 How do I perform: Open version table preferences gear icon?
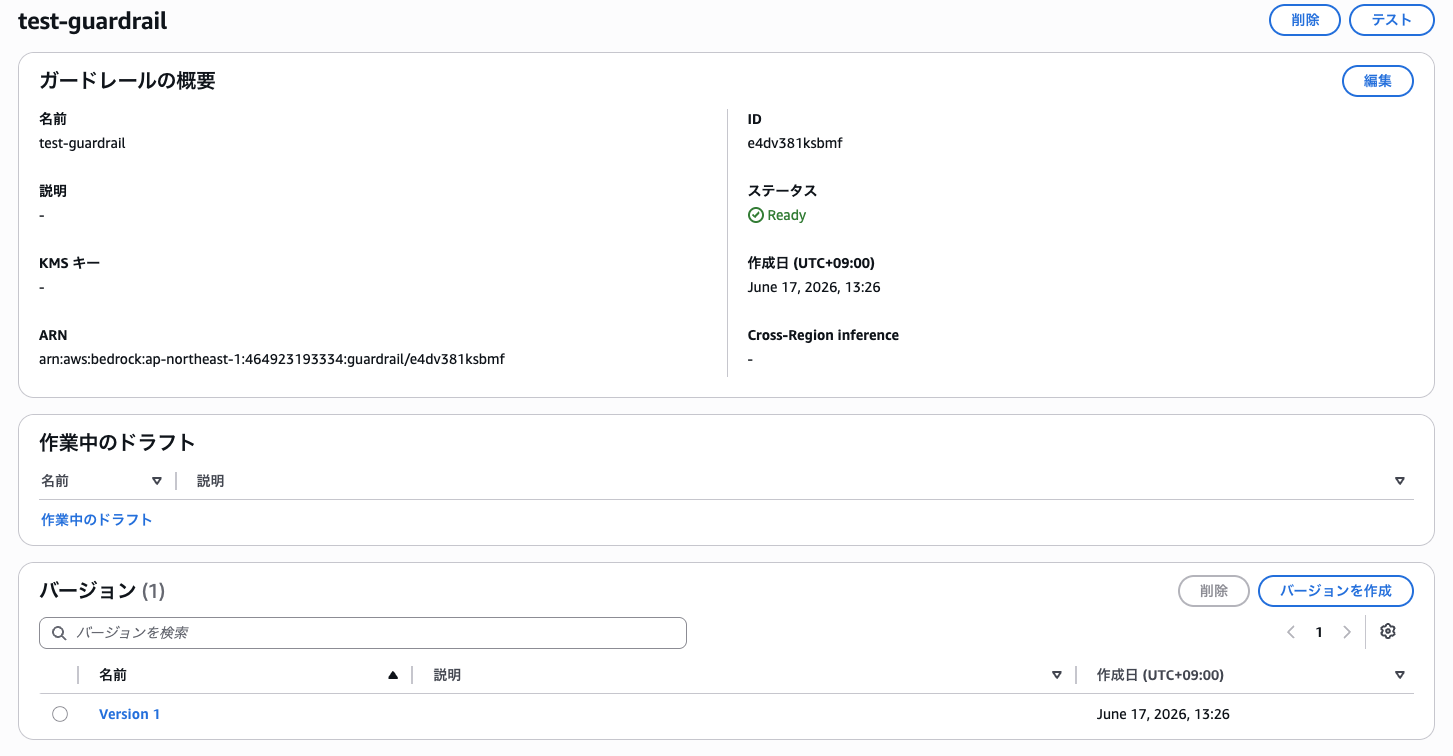tap(1387, 632)
